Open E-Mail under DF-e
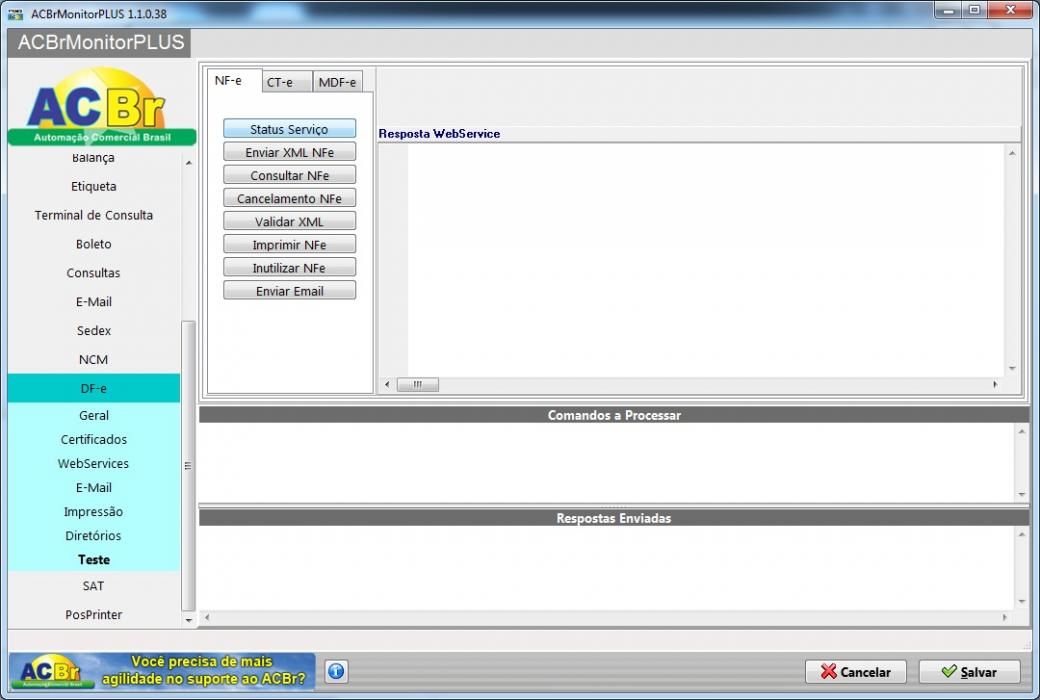 point(94,488)
